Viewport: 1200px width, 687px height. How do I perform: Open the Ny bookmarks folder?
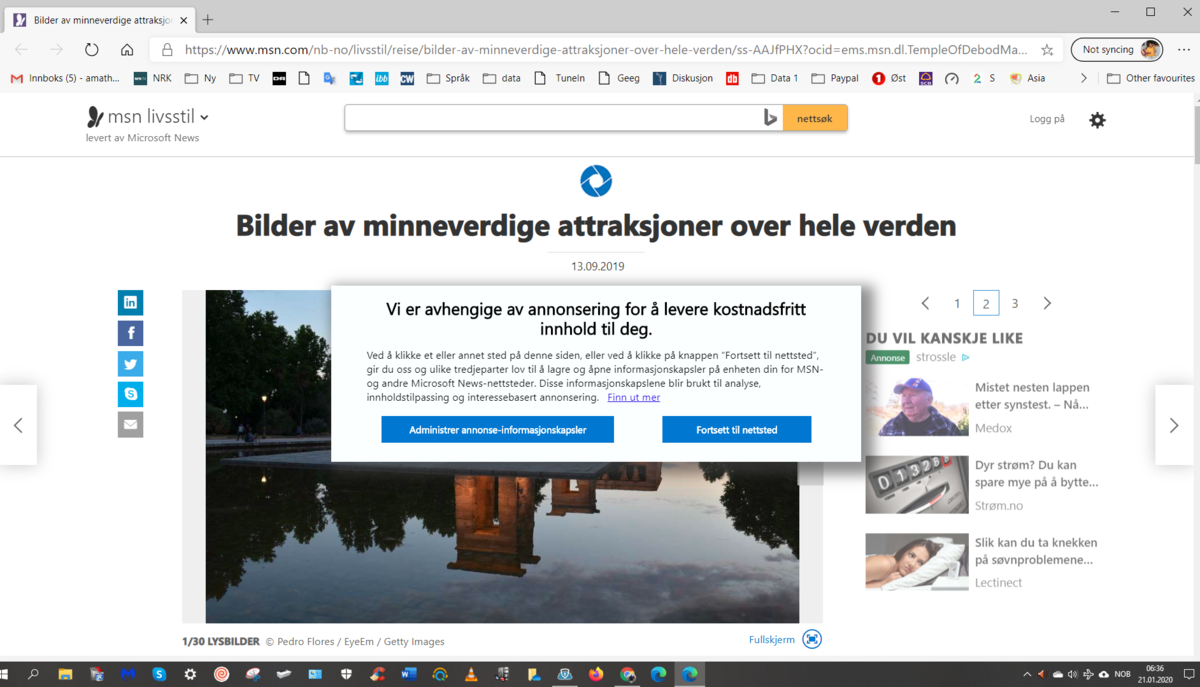(200, 78)
